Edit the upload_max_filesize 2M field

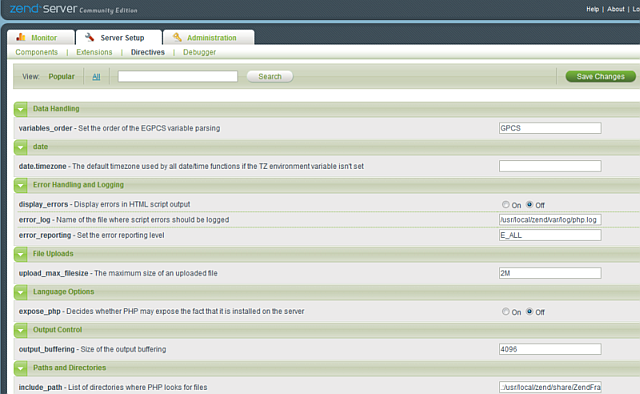(x=550, y=273)
